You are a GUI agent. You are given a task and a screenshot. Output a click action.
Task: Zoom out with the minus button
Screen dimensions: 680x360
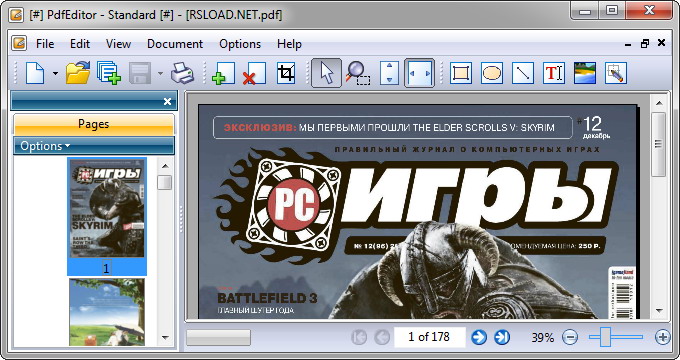coord(570,337)
